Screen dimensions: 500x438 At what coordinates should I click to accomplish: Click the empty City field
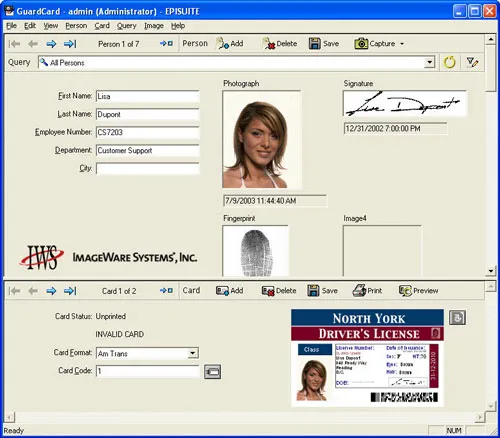148,168
